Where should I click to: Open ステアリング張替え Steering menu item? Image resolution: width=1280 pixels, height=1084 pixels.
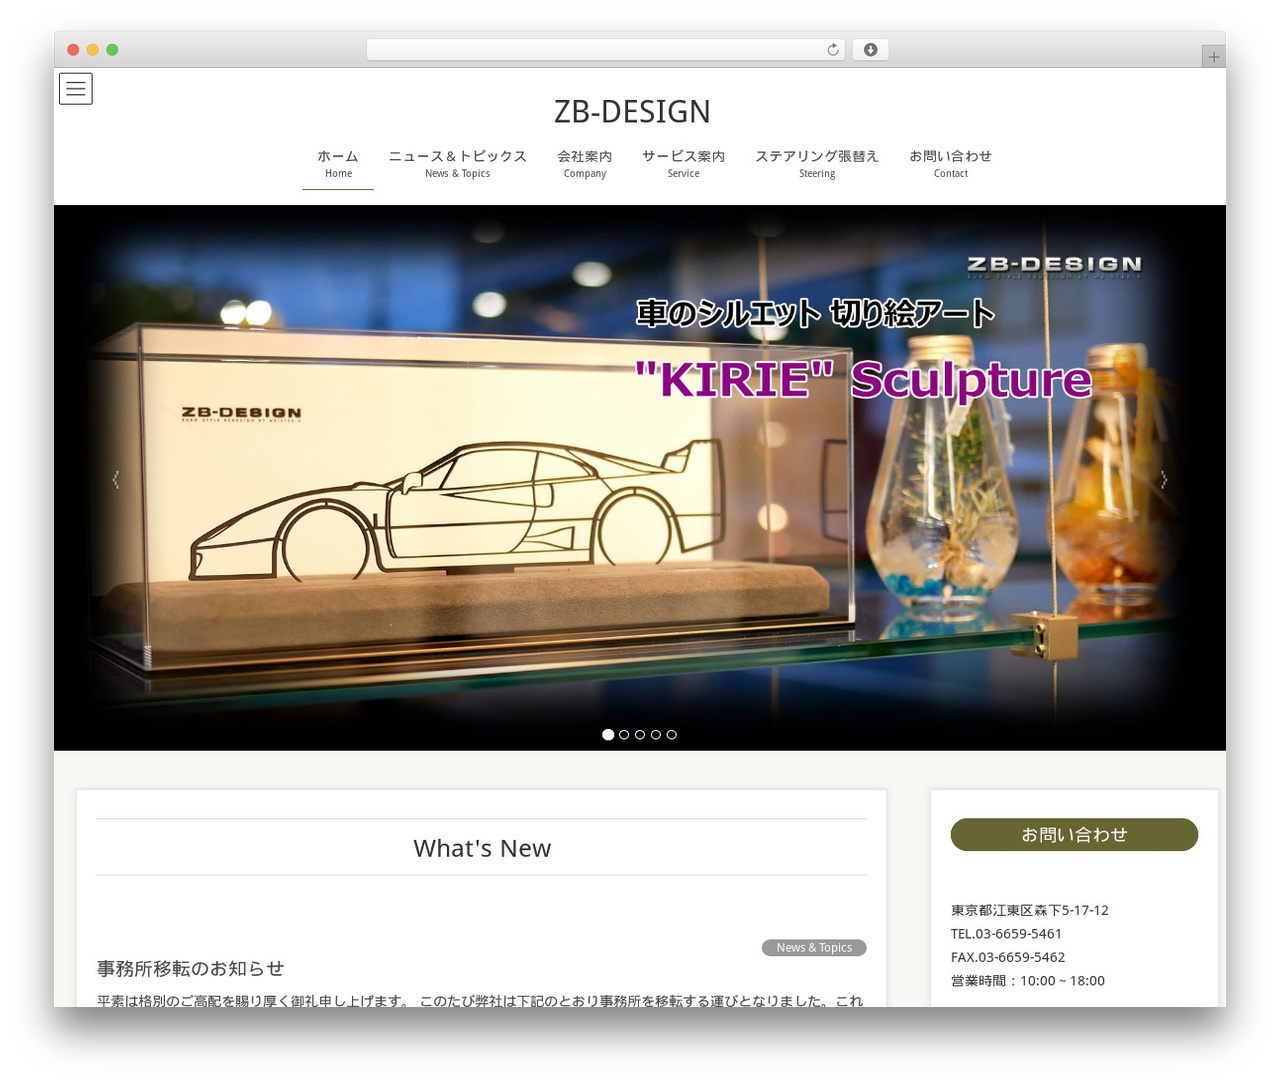(817, 164)
